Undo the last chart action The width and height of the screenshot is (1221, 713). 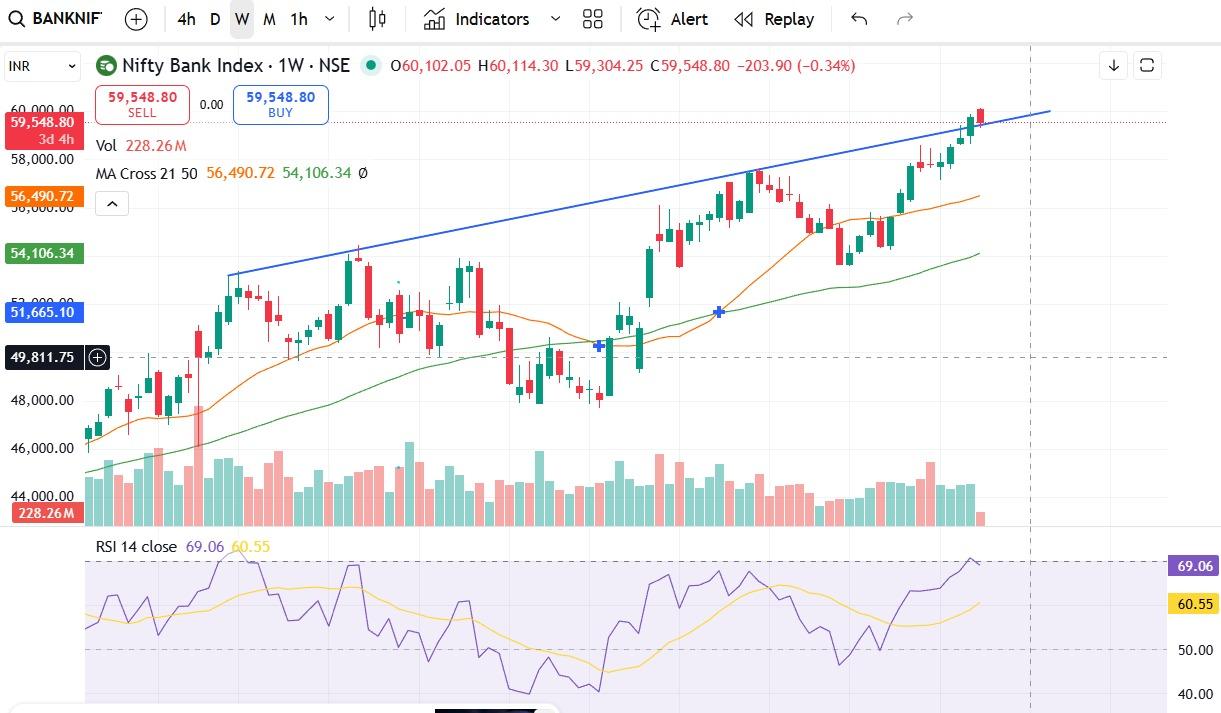[859, 19]
